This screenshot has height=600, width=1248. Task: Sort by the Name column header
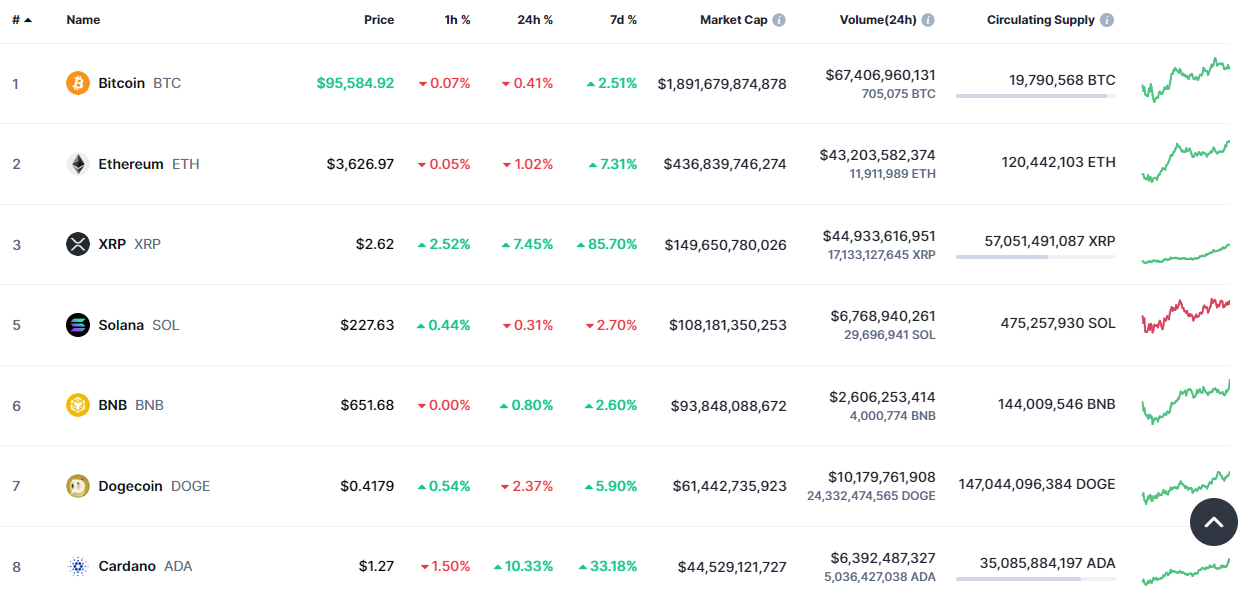coord(83,20)
